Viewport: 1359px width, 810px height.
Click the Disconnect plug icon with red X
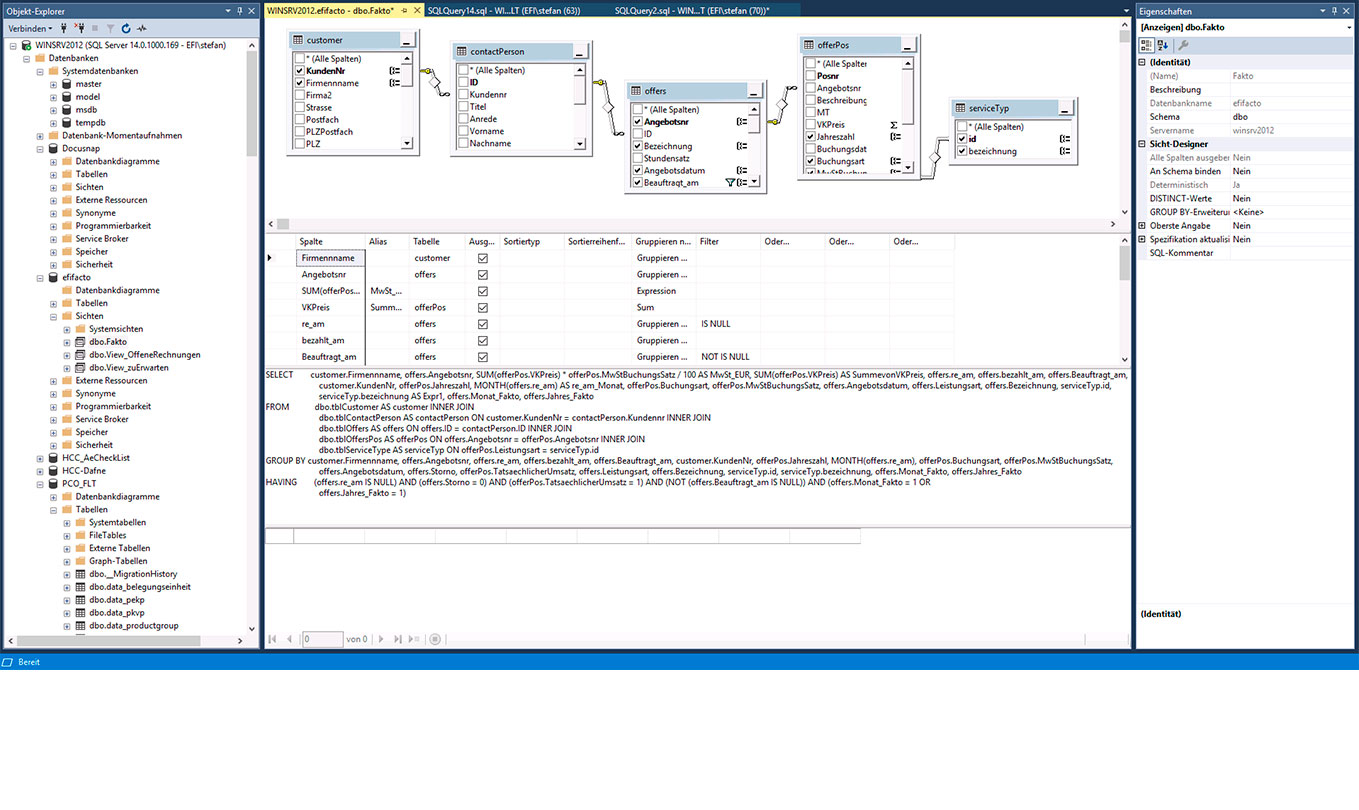(80, 28)
